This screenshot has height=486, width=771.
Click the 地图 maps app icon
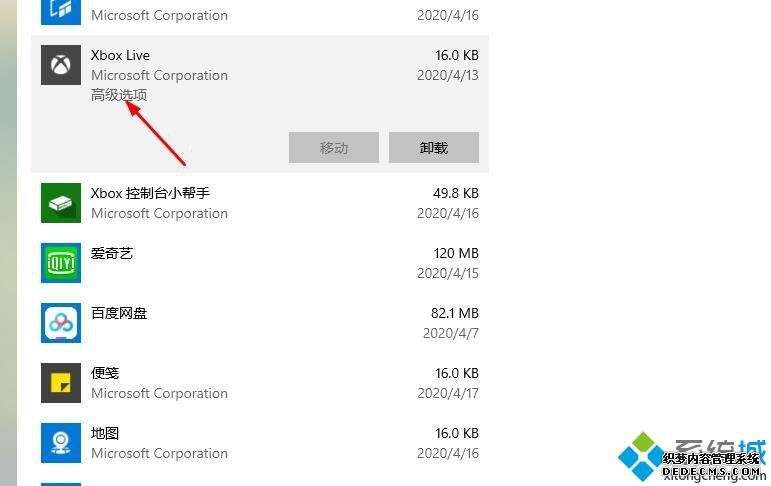60,443
